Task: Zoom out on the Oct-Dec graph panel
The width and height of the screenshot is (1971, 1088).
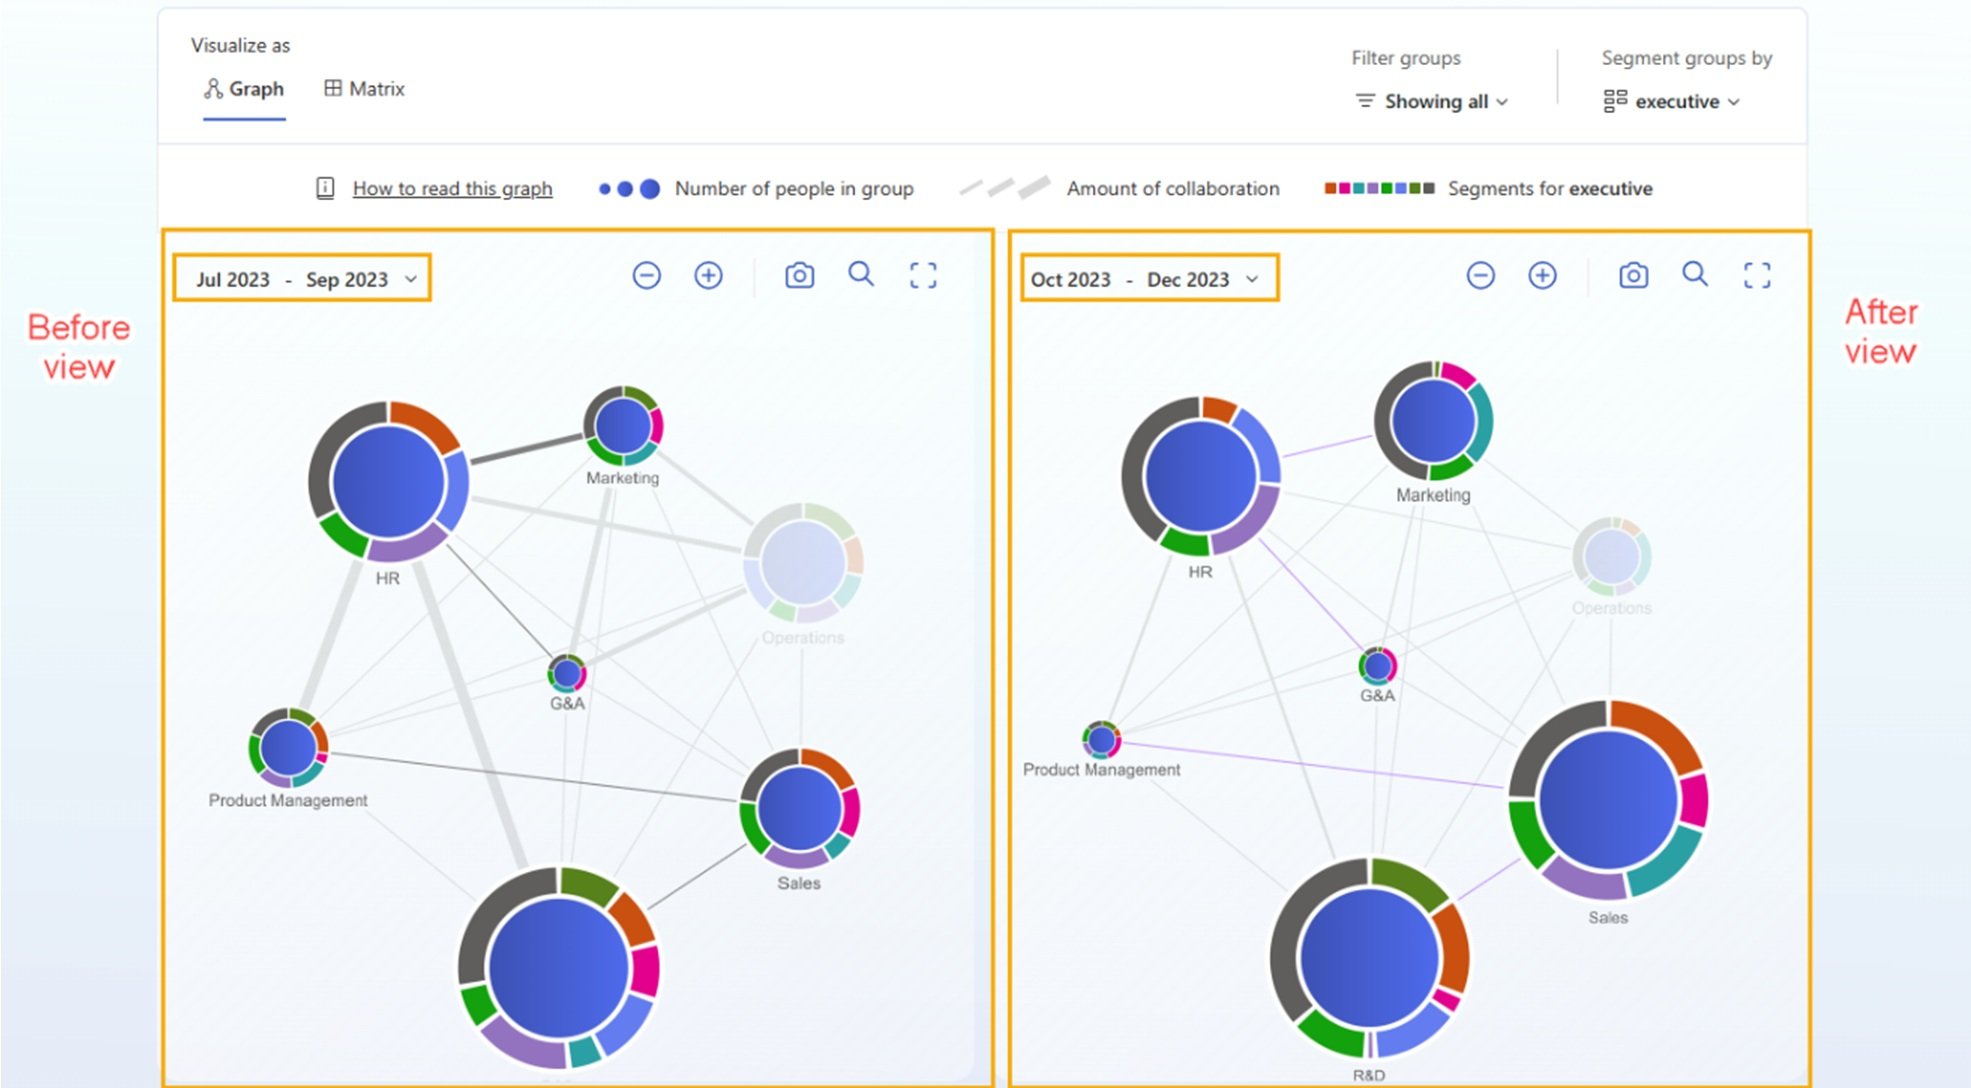Action: (1480, 275)
